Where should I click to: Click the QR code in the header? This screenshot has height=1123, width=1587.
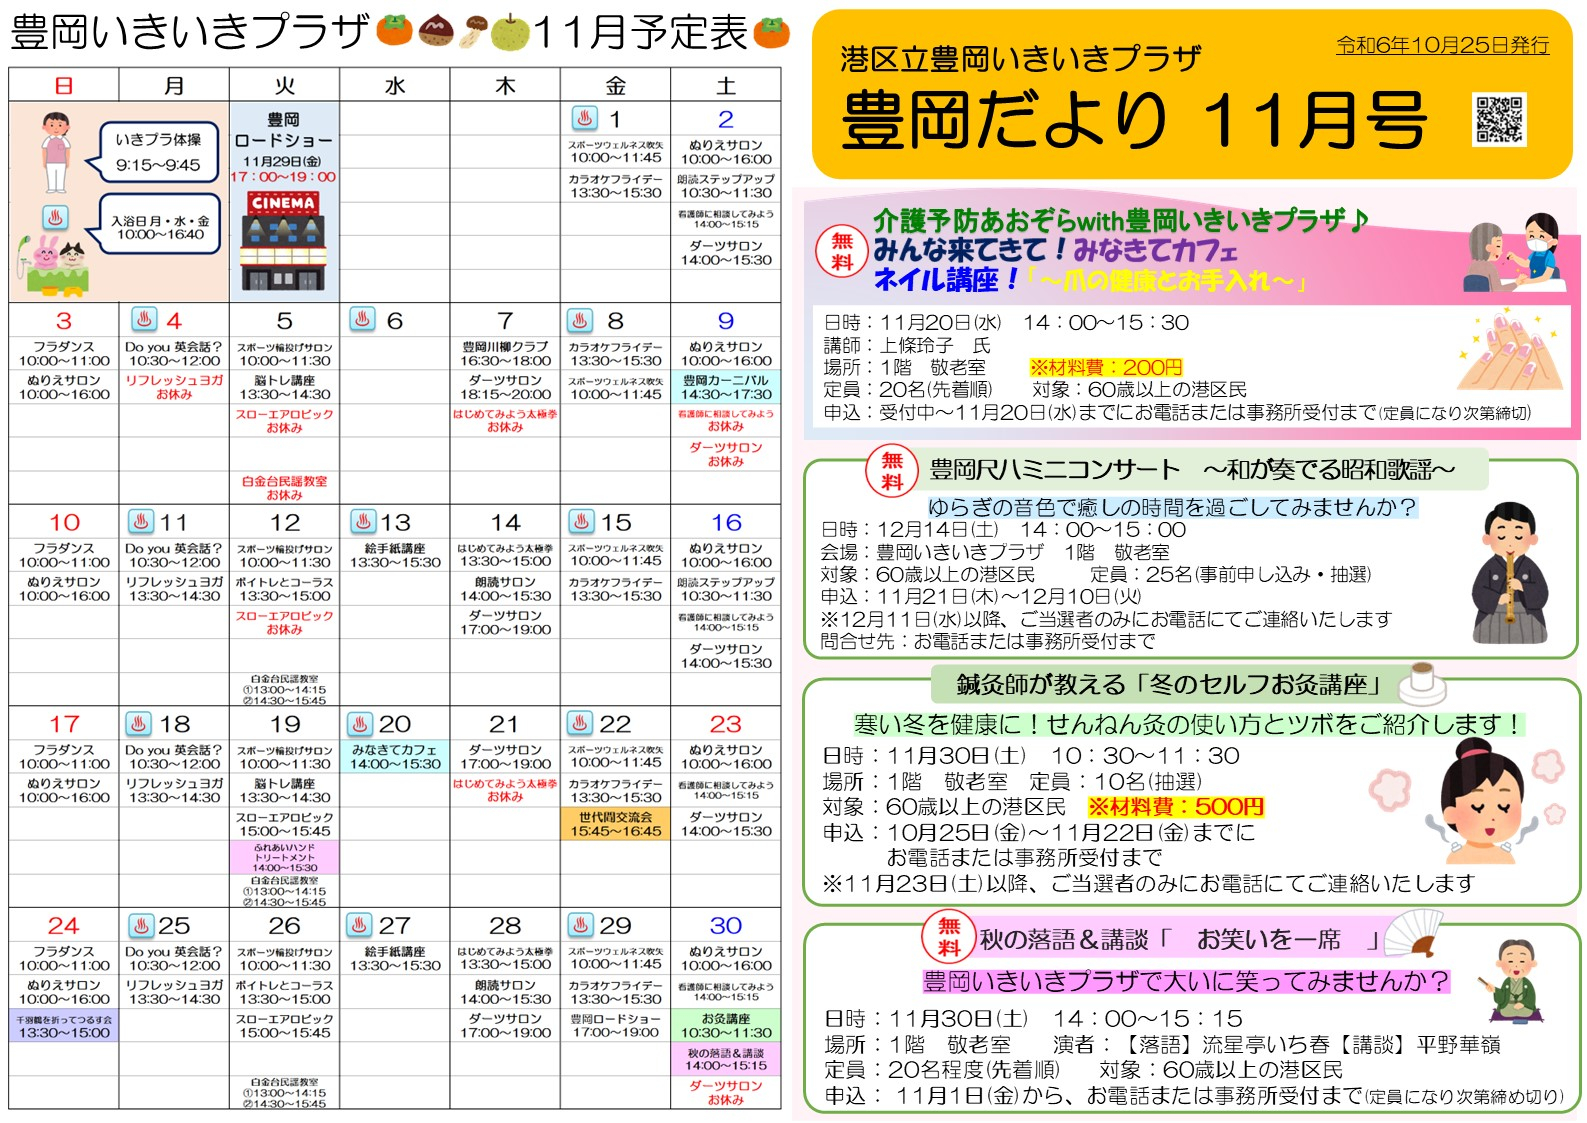(1499, 120)
